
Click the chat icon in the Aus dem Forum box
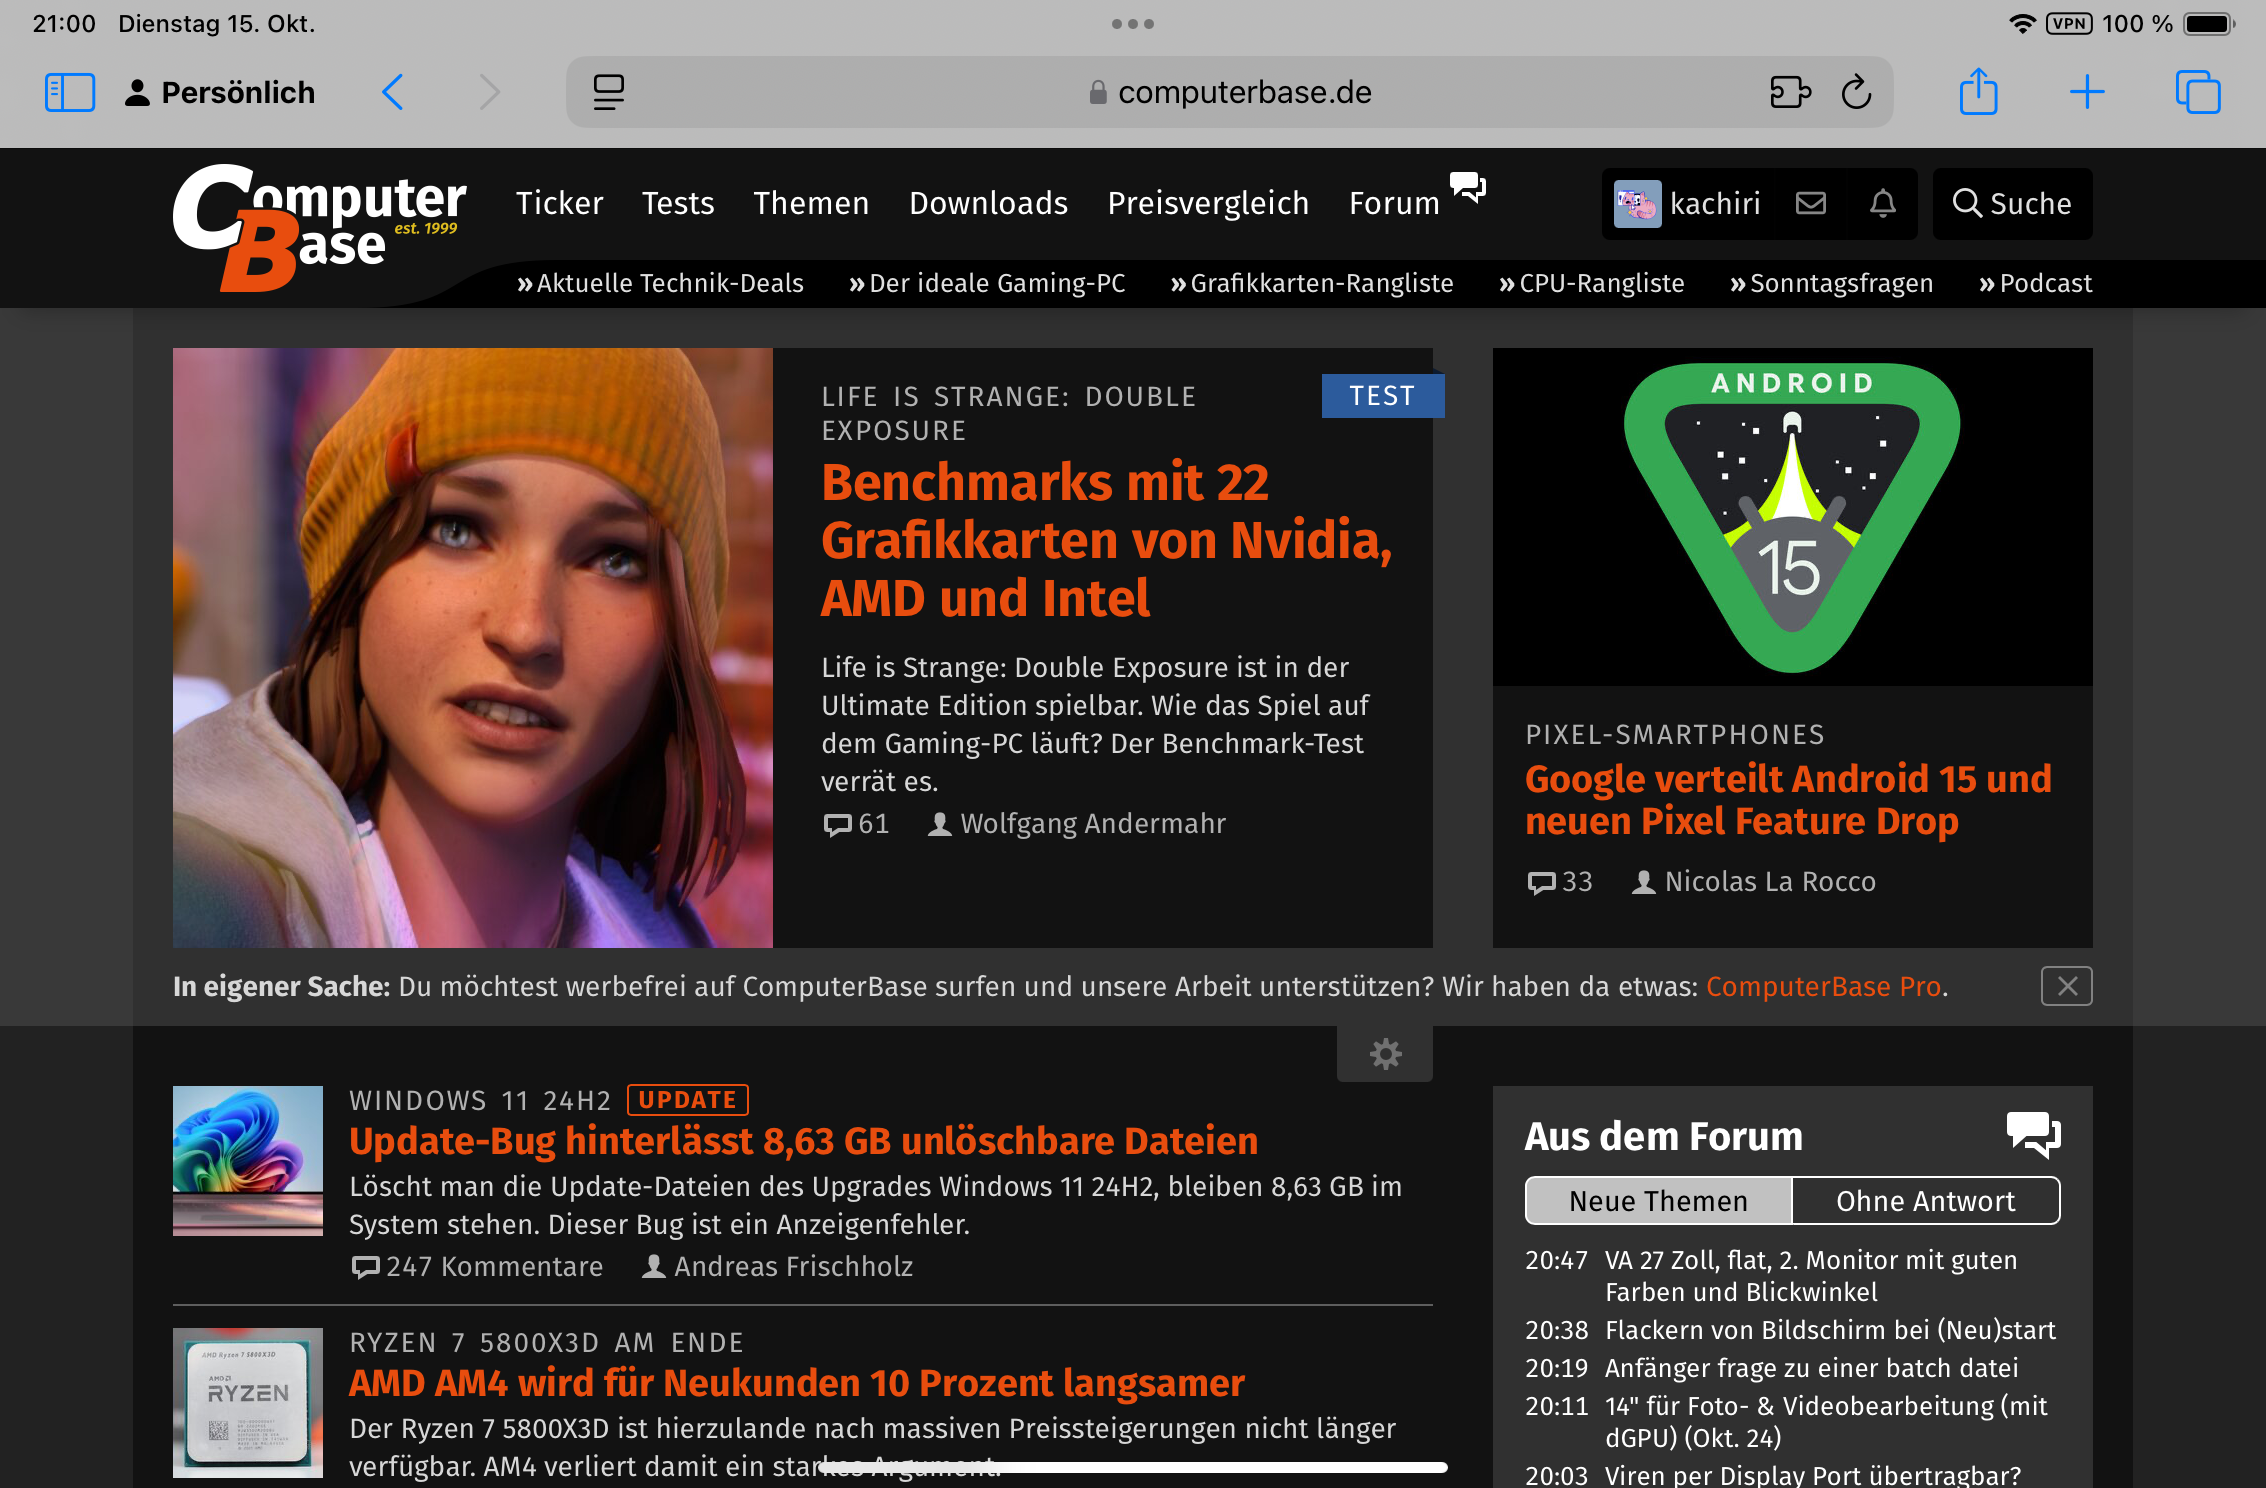[x=2032, y=1136]
